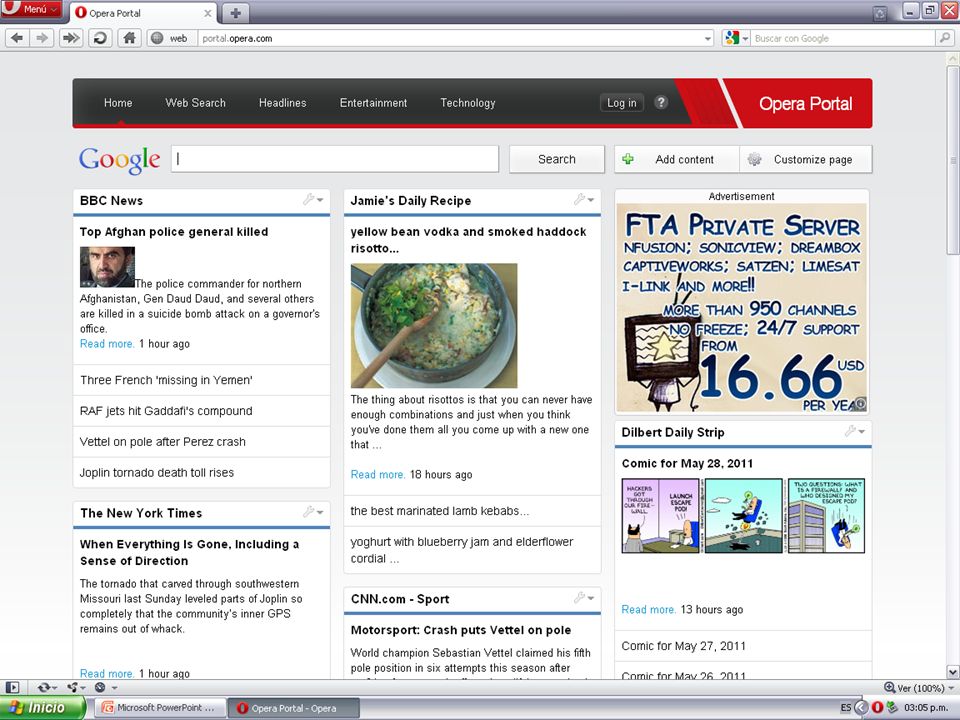The height and width of the screenshot is (720, 960).
Task: Expand the Opera Turbo dropdown arrow
Action: (x=113, y=688)
